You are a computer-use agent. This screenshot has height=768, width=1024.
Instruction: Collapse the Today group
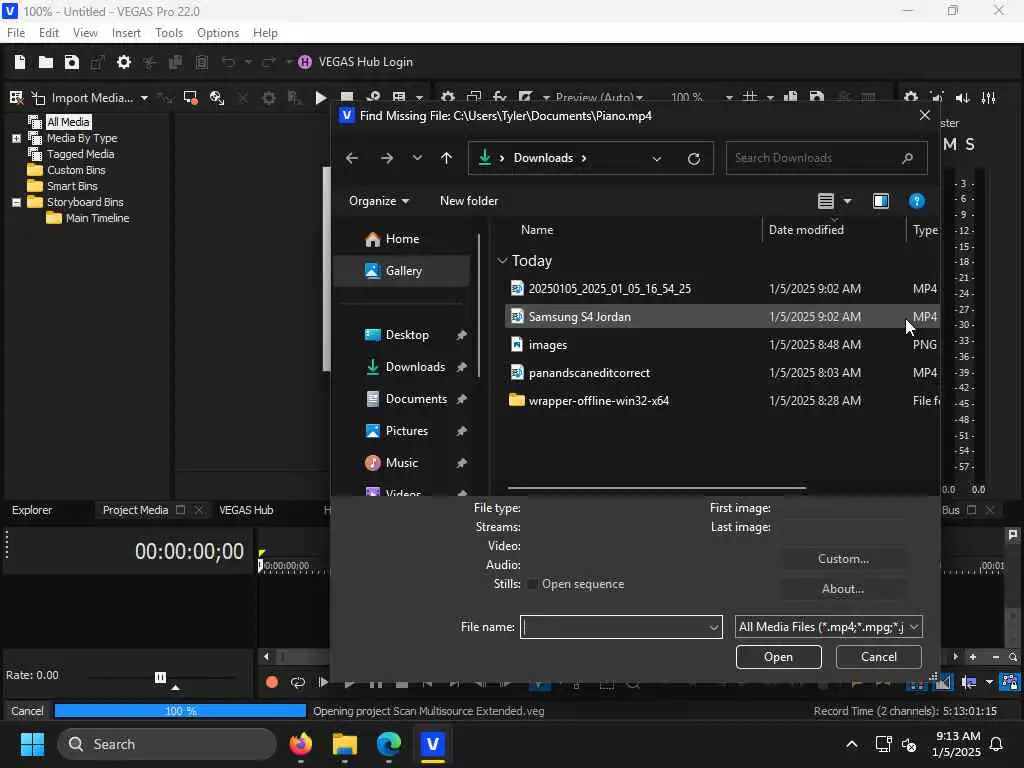coord(502,261)
